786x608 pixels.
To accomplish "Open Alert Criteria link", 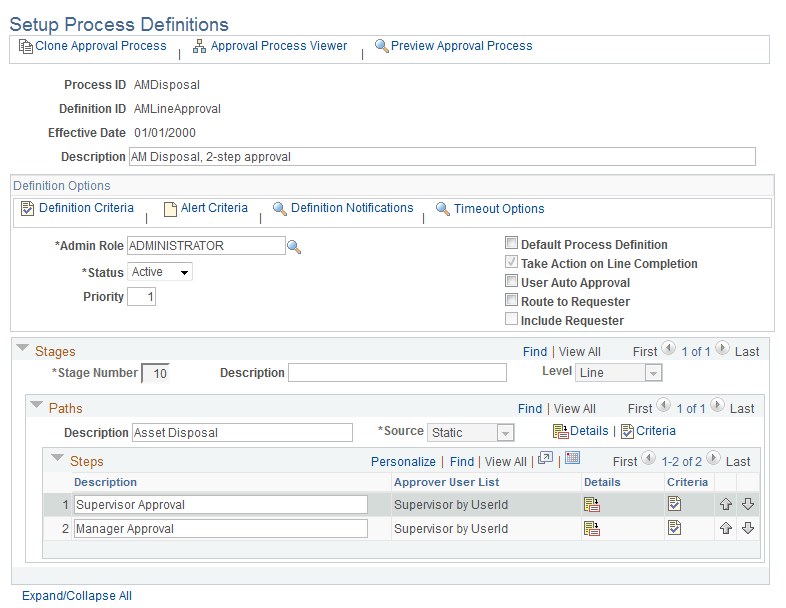I will pyautogui.click(x=214, y=208).
